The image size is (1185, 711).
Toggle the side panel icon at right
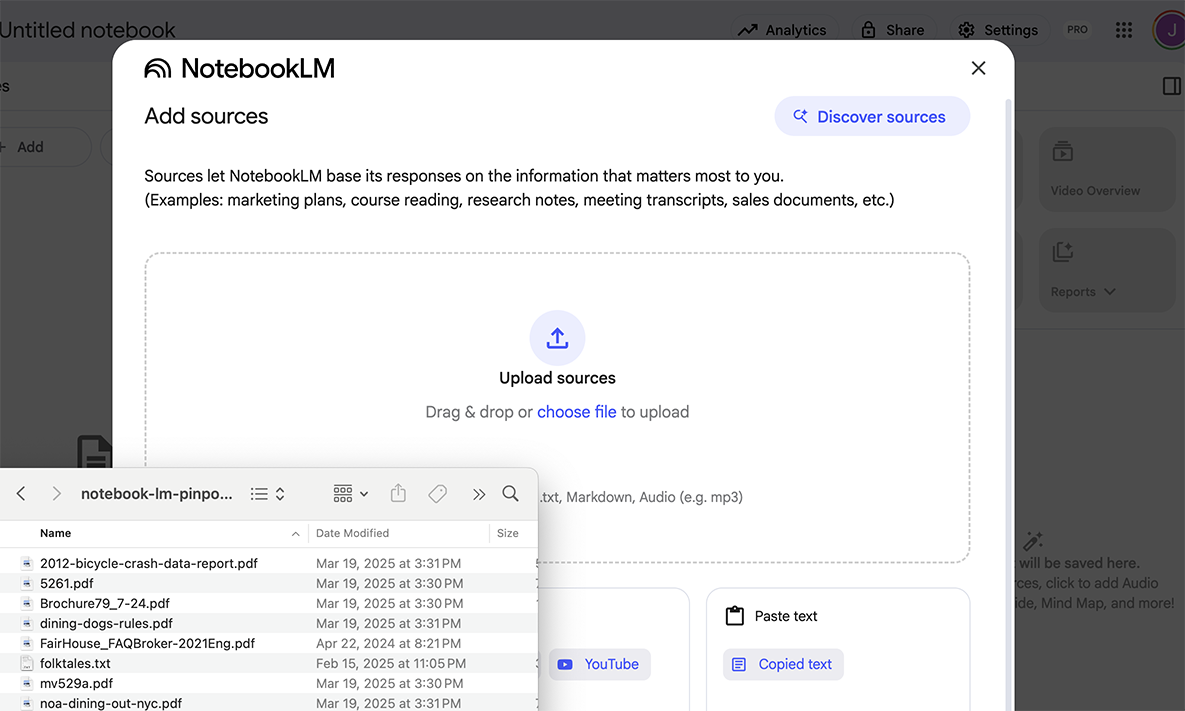(x=1172, y=87)
